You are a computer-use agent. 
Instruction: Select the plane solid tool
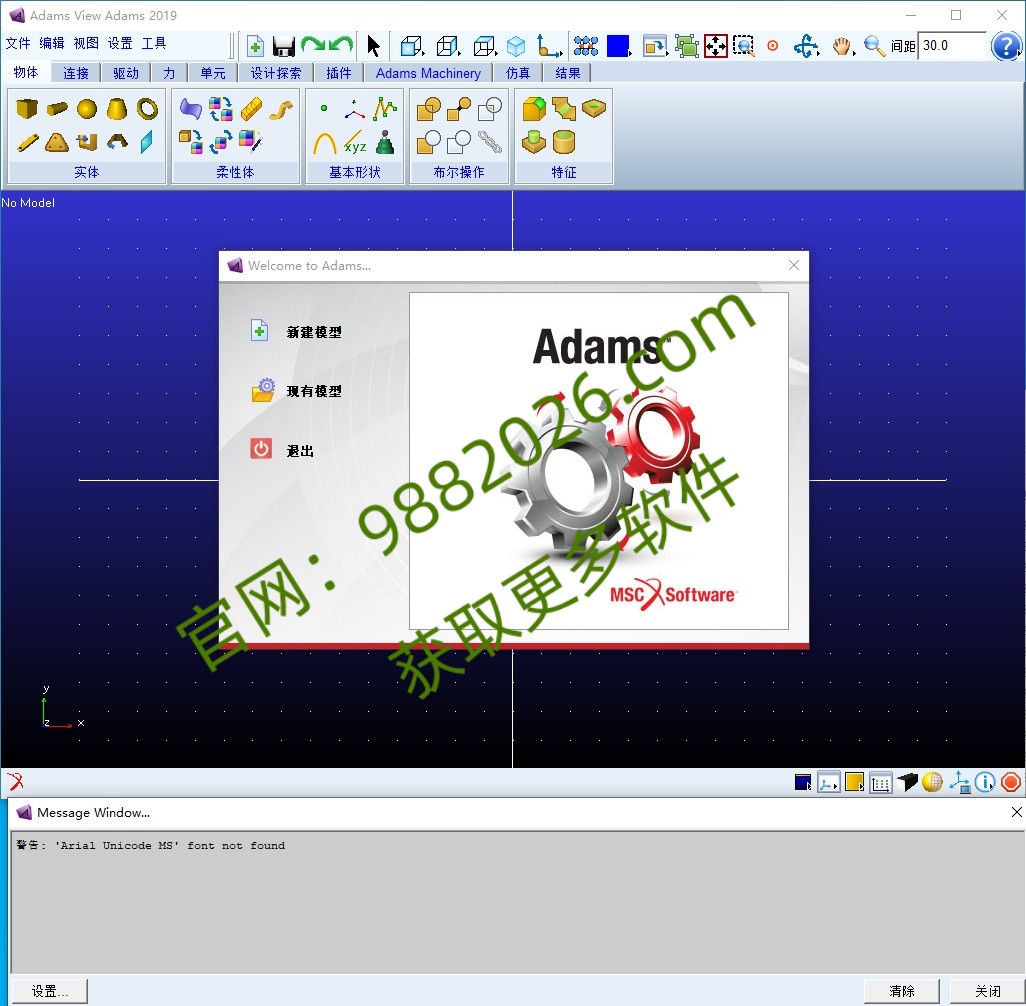(x=147, y=142)
